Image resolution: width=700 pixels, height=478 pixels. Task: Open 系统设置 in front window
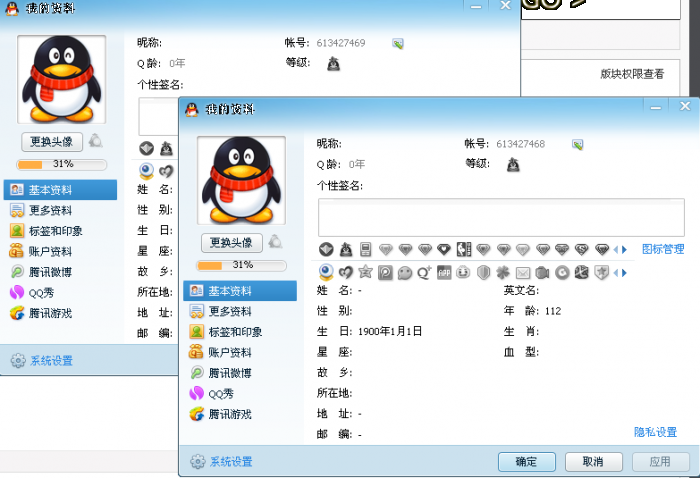pos(221,461)
